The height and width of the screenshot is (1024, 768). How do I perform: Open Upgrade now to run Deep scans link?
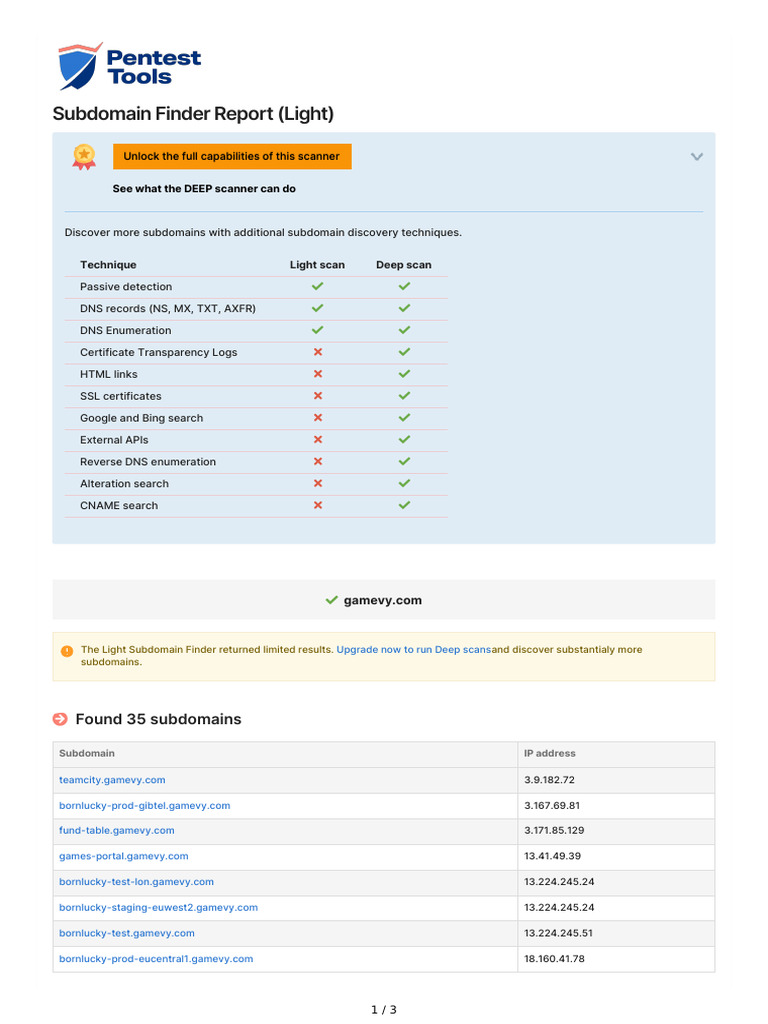[x=413, y=650]
